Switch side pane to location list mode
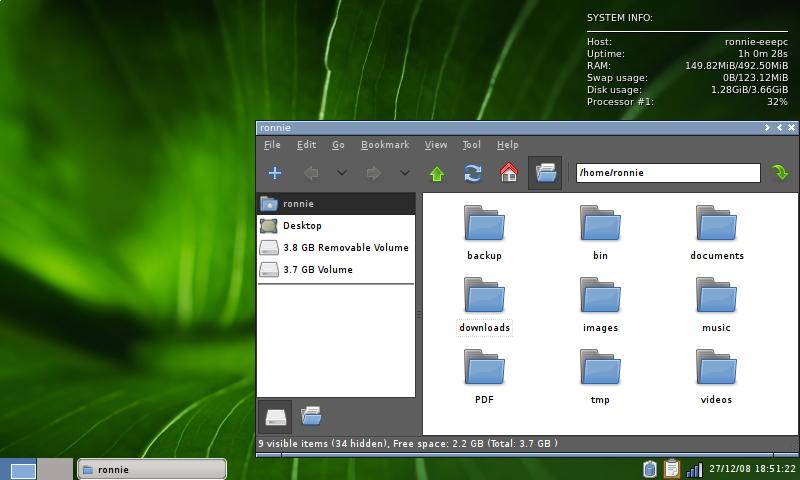800x480 pixels. coord(275,415)
